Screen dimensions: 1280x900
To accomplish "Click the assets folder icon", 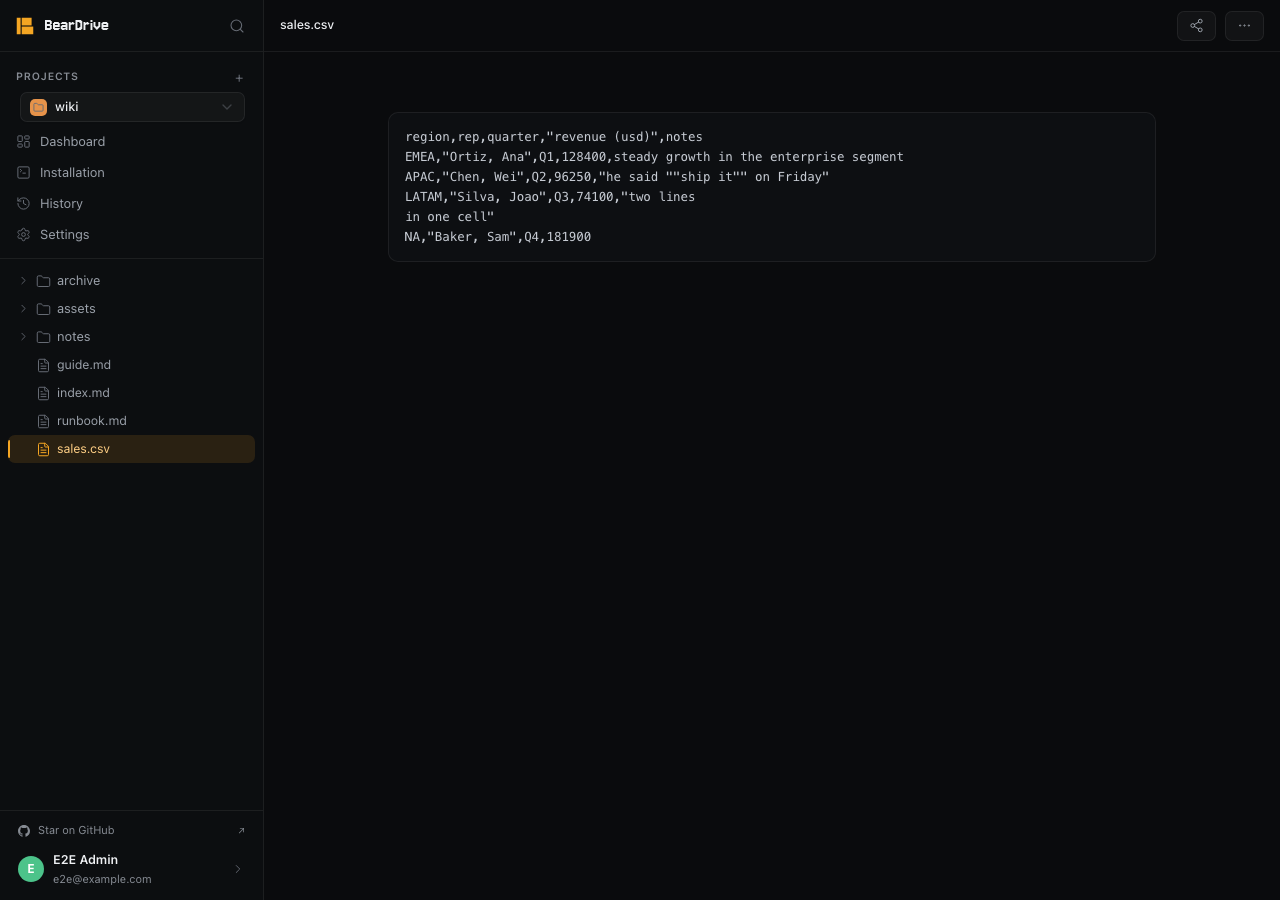I will [43, 309].
